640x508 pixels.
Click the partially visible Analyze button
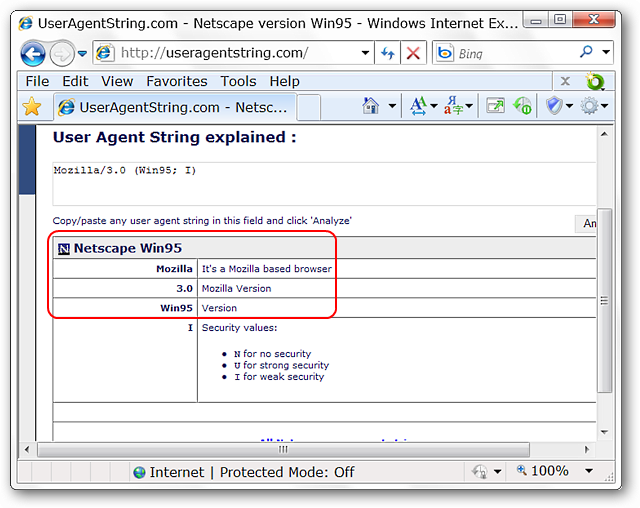(x=586, y=224)
